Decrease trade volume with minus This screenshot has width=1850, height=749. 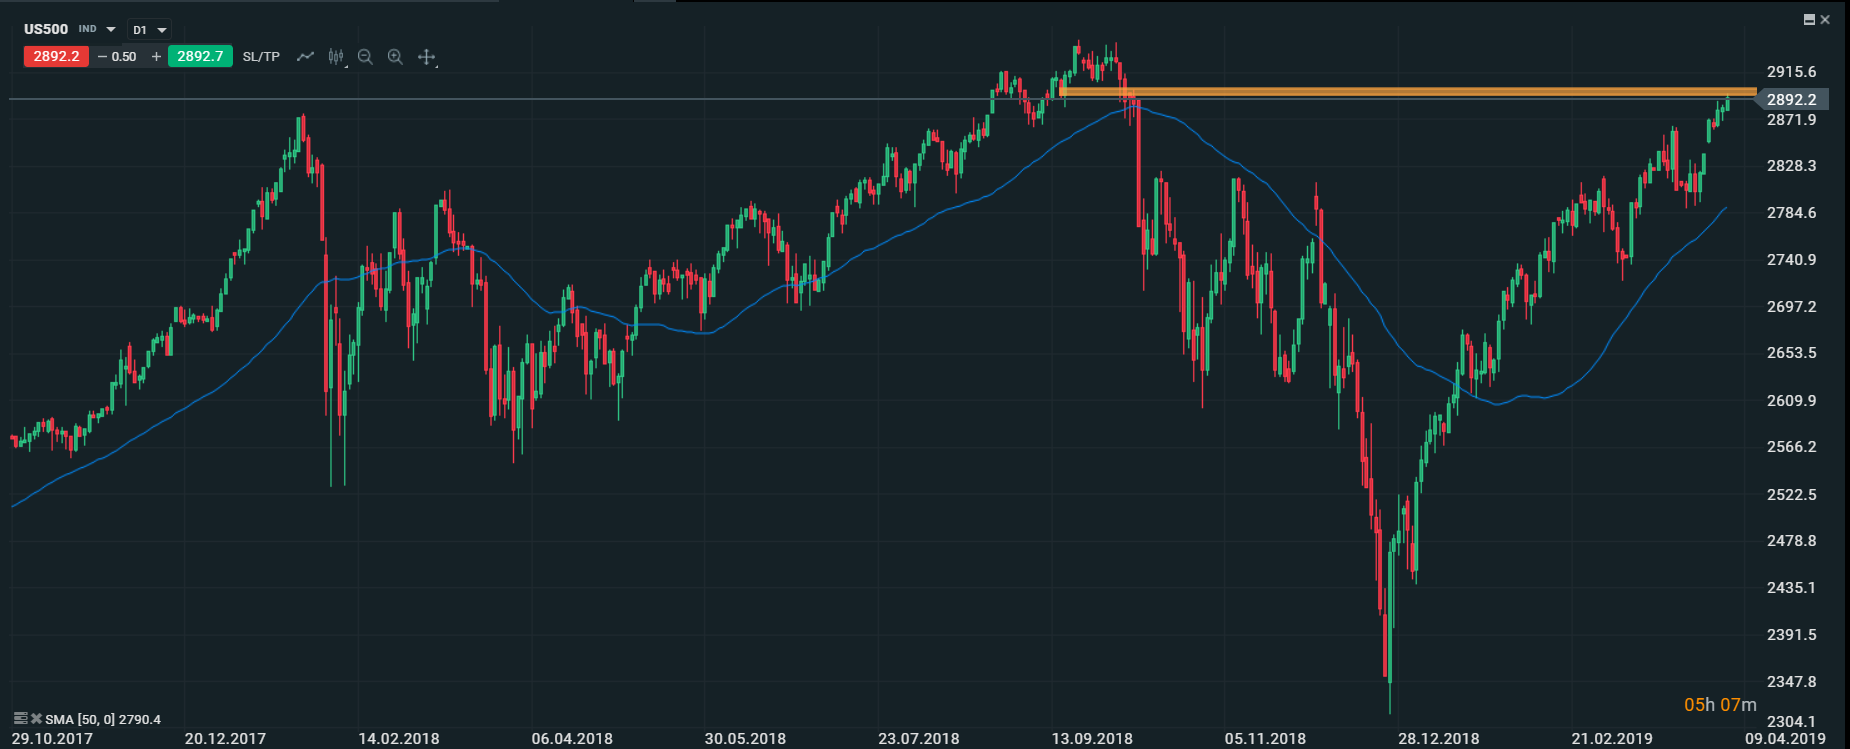[102, 57]
